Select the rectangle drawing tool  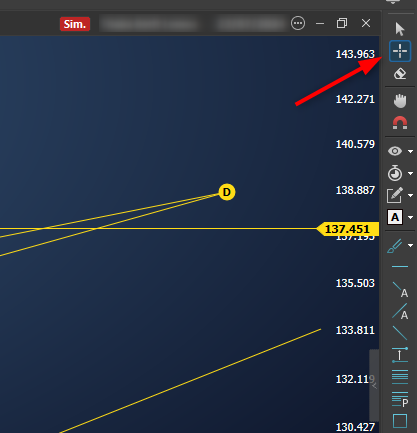(400, 421)
